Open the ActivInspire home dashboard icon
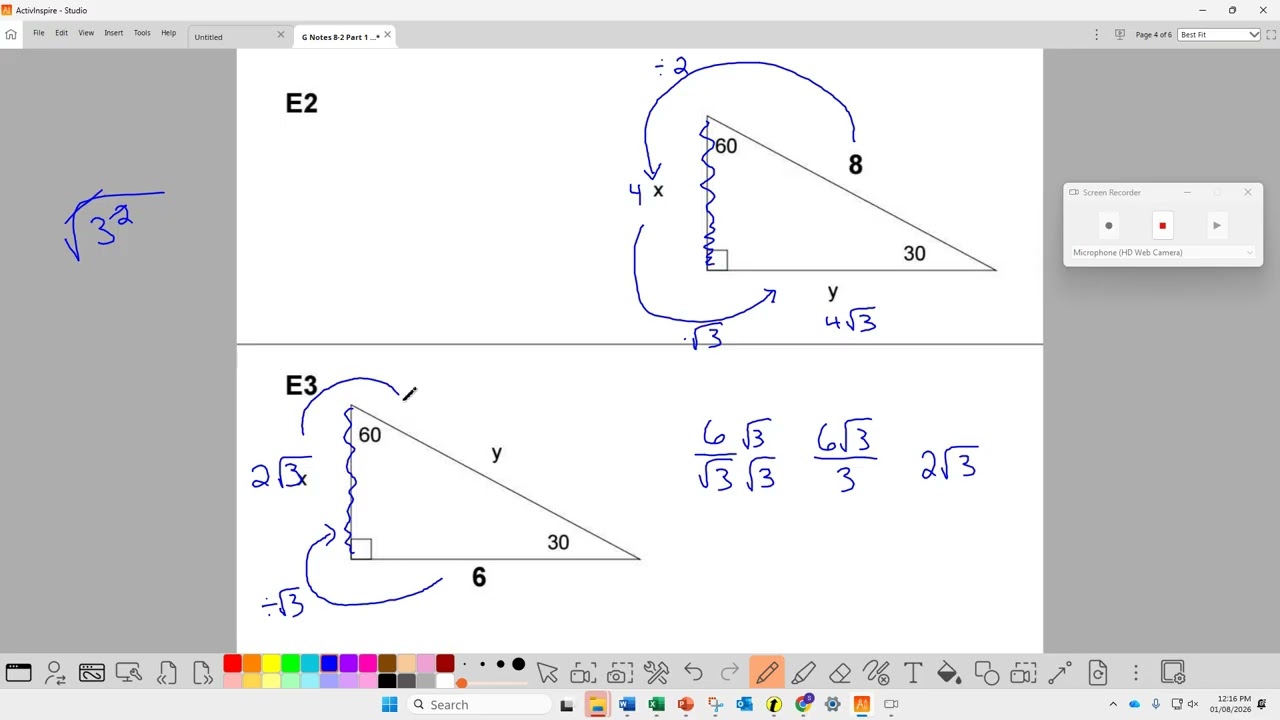 click(11, 34)
